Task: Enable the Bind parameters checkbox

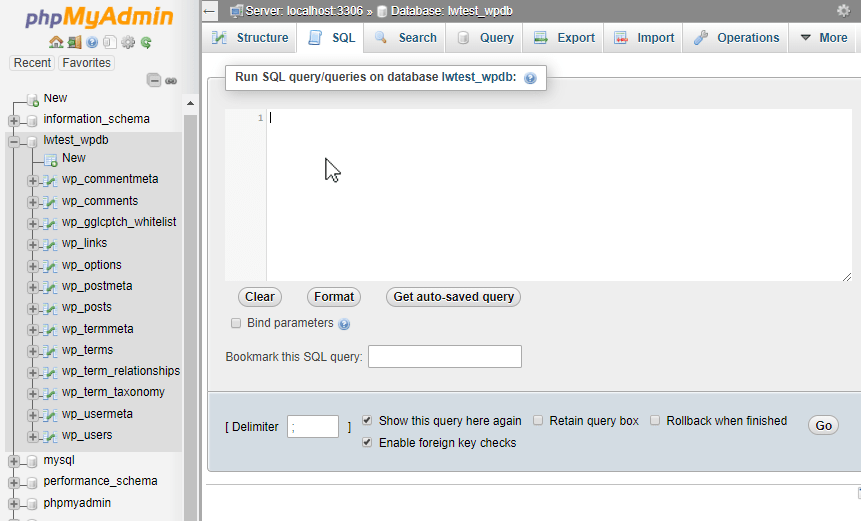Action: [236, 323]
